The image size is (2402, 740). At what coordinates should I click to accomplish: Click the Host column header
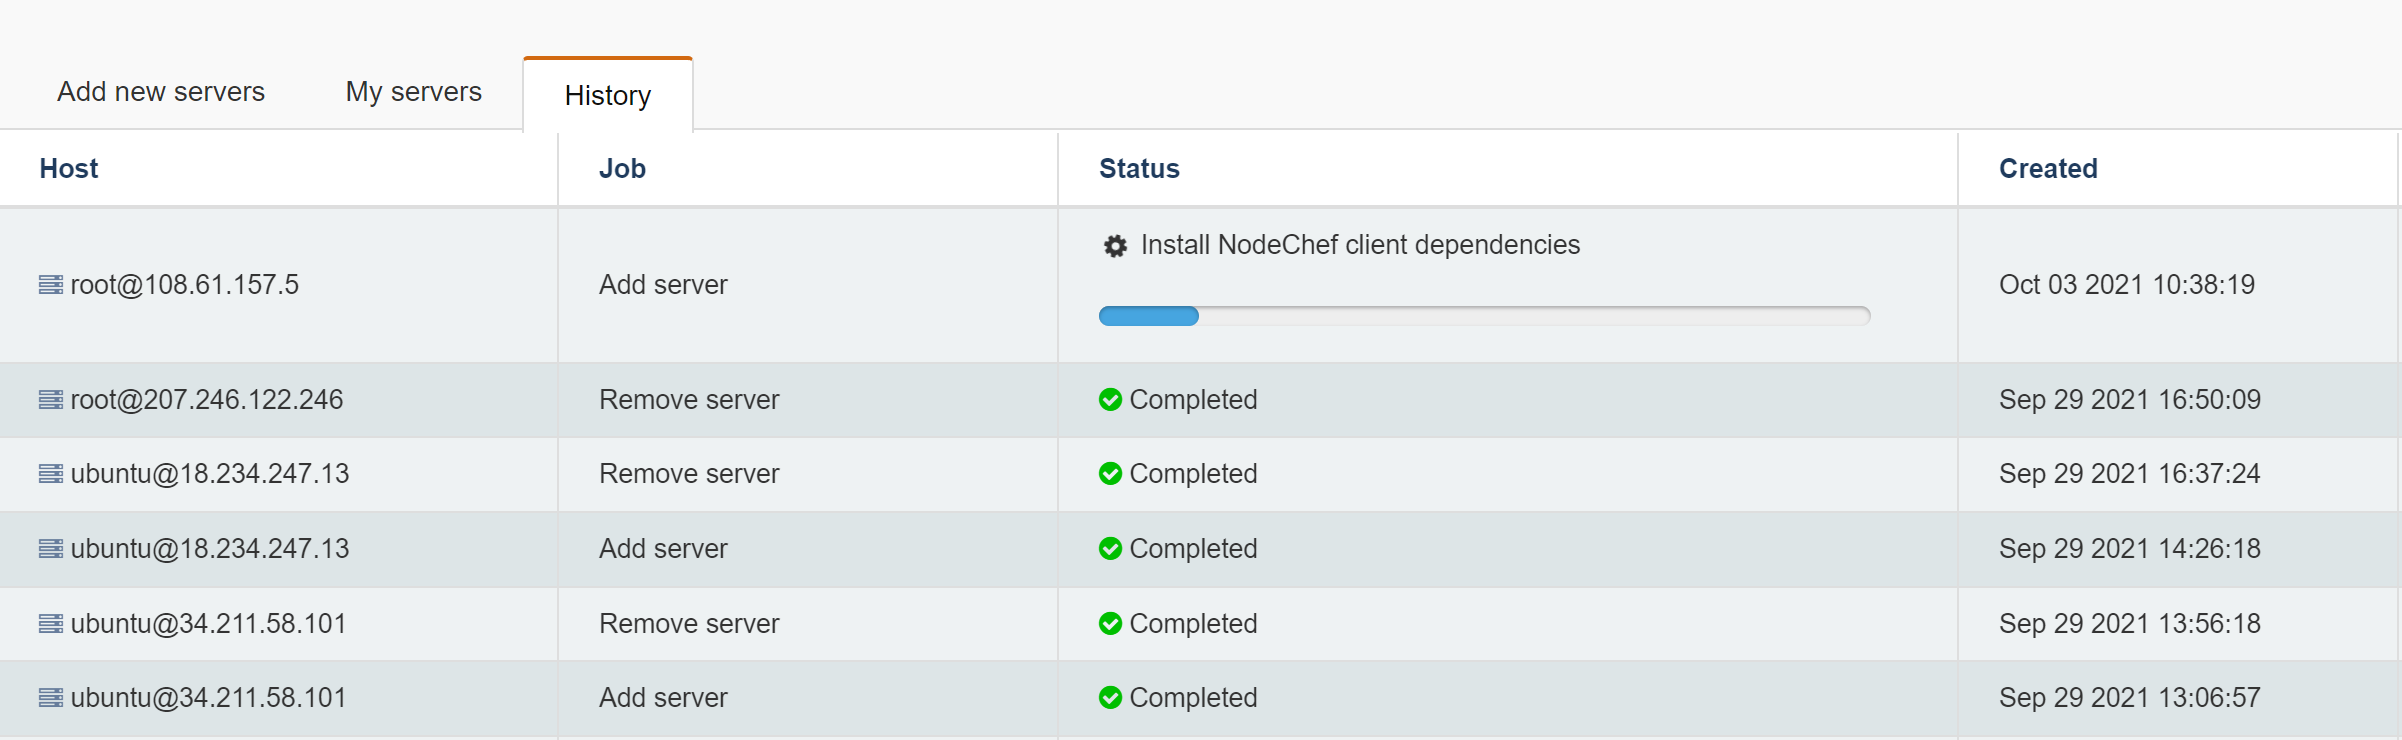click(69, 169)
